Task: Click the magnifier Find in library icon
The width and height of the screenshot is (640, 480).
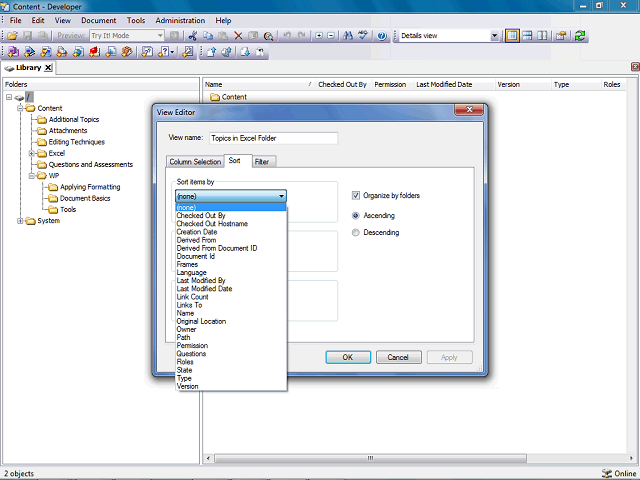Action: [268, 36]
